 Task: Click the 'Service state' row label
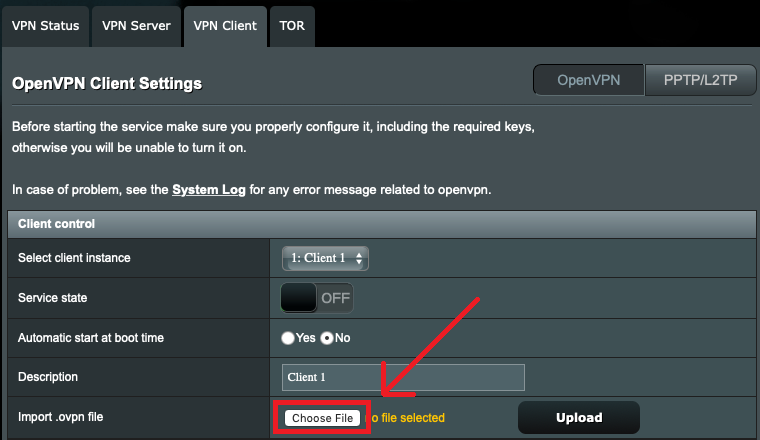[x=52, y=298]
